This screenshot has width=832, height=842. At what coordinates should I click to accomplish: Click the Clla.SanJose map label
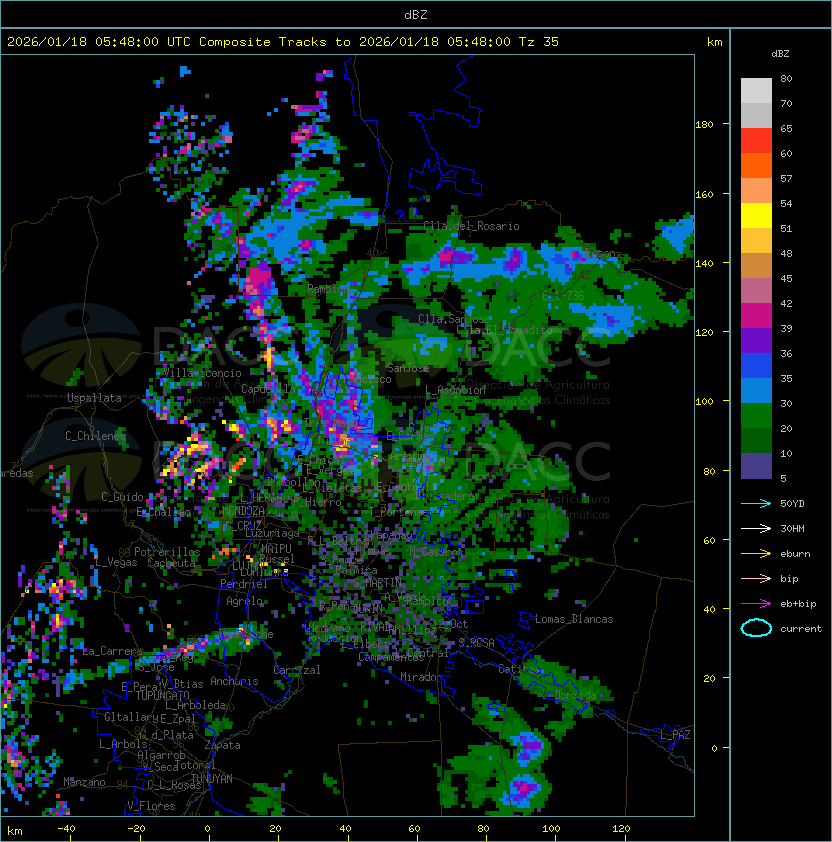tap(454, 319)
